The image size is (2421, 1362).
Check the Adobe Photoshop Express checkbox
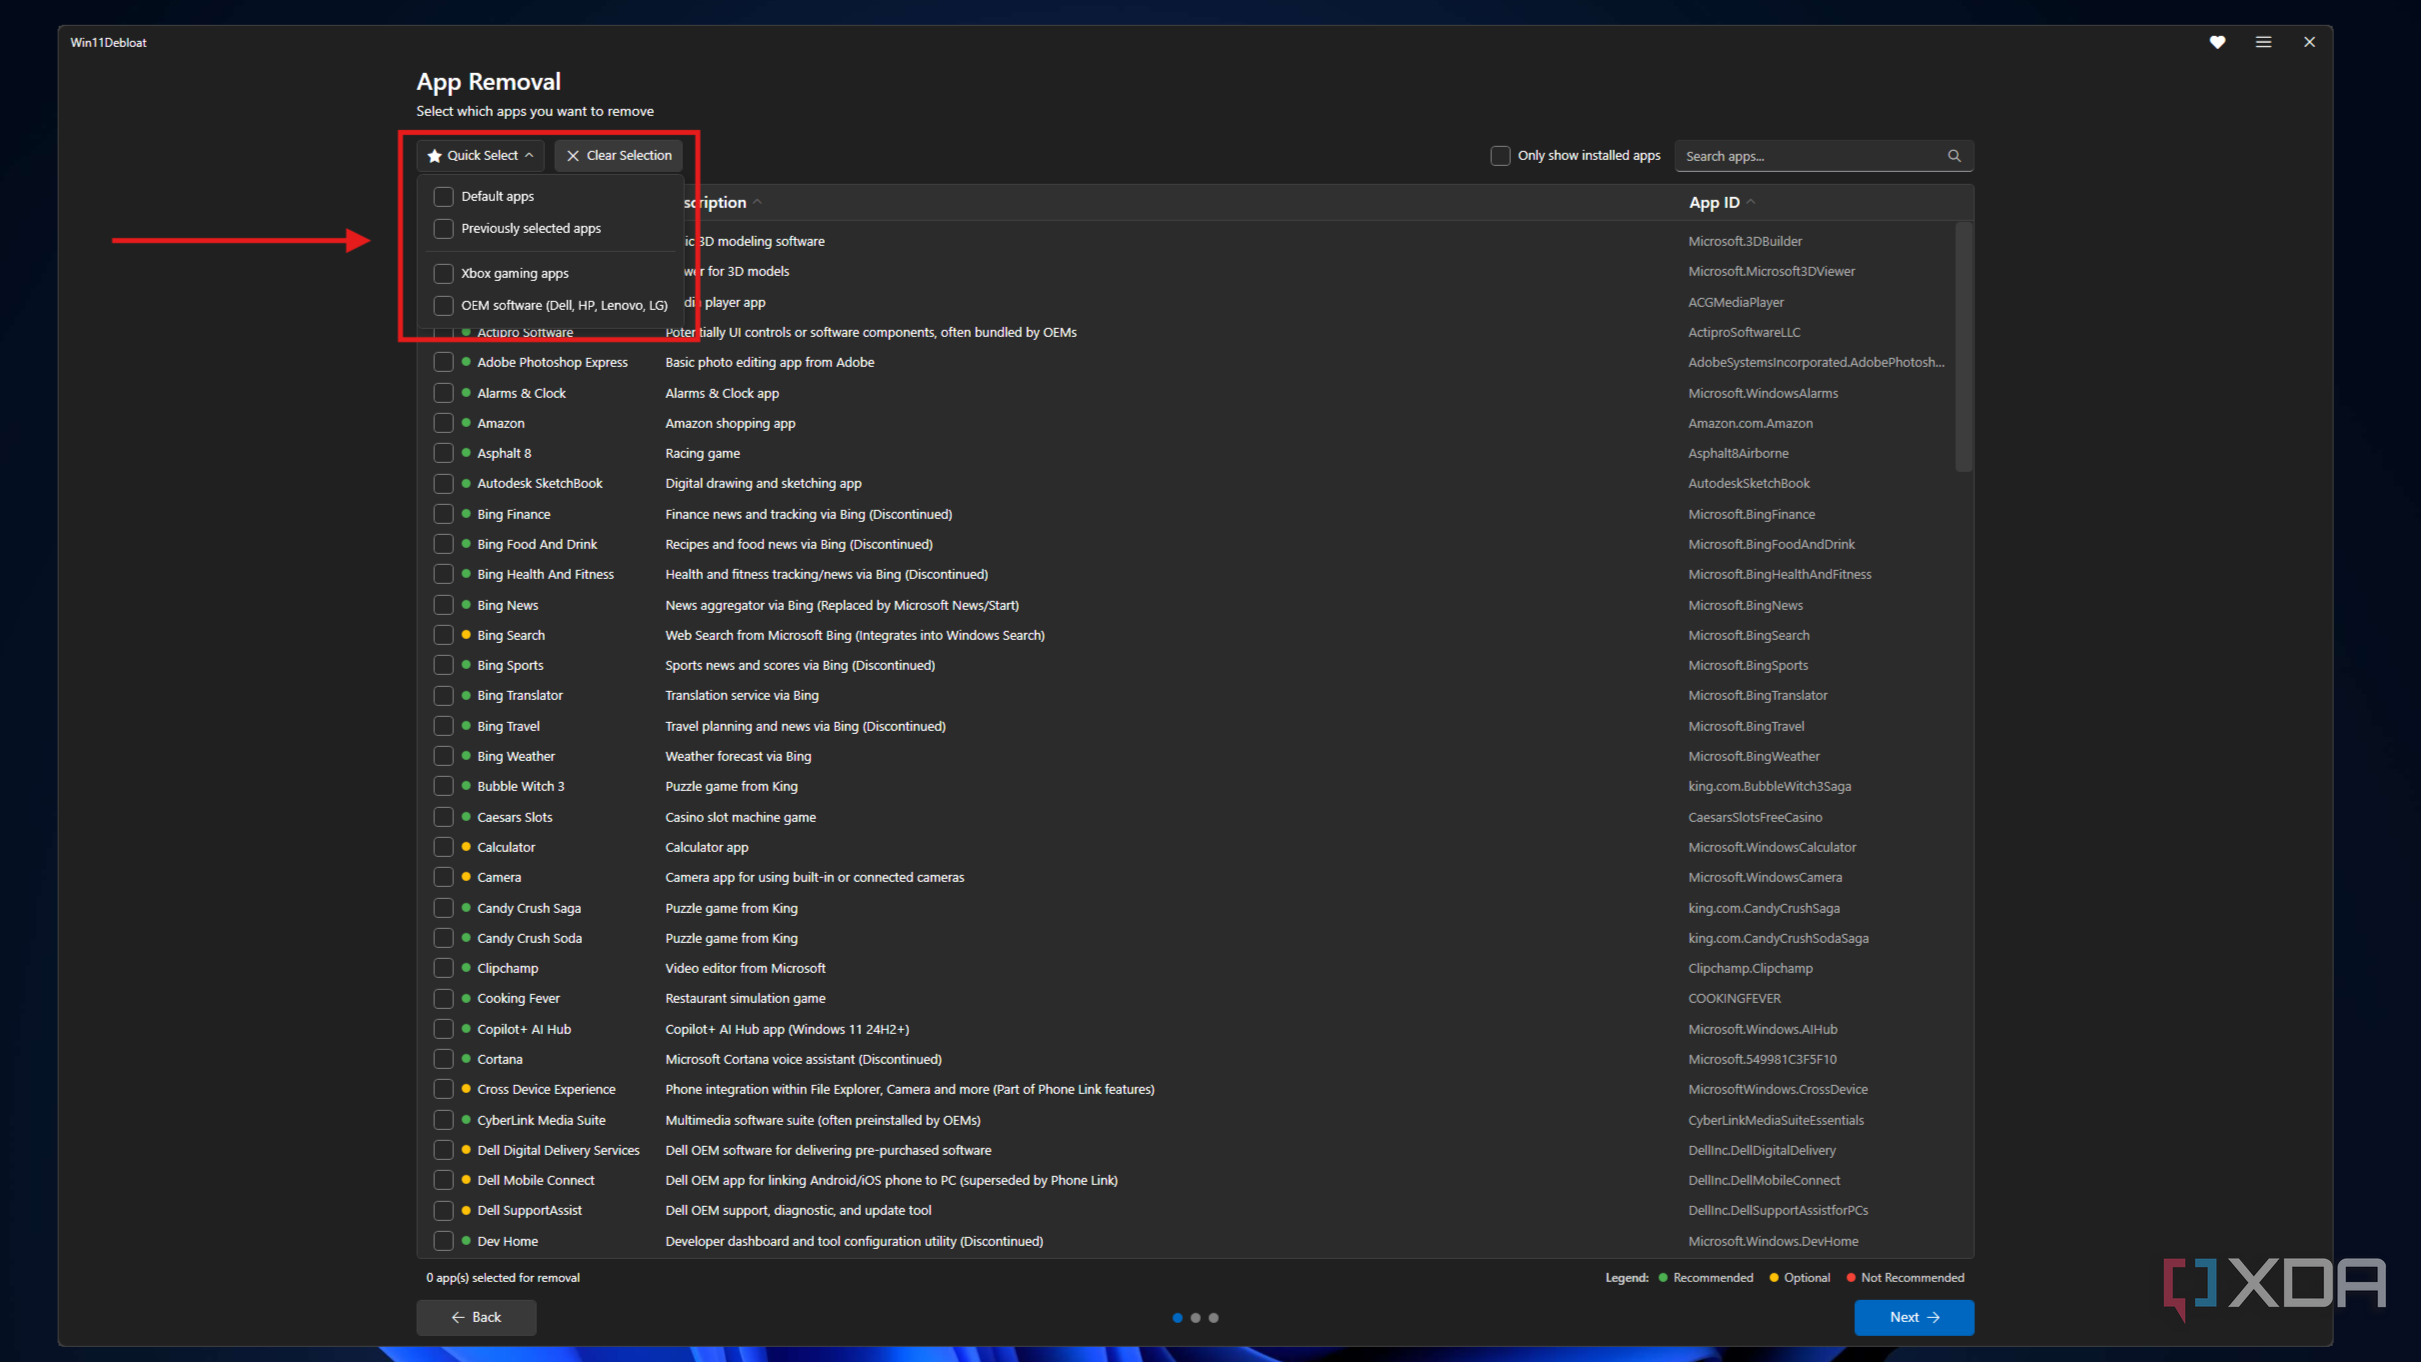coord(443,362)
